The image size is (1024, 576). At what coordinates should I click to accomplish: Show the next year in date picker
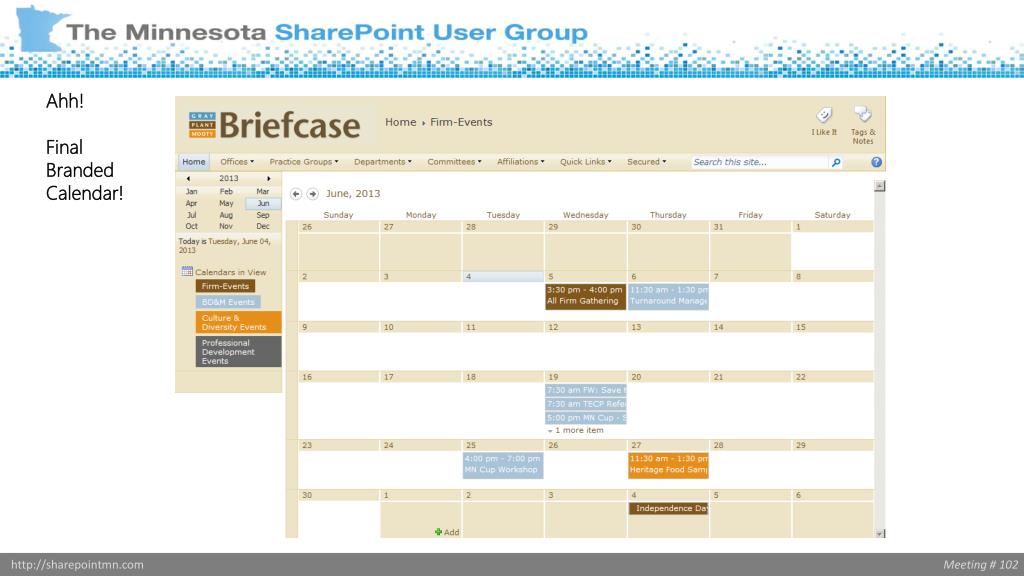pyautogui.click(x=268, y=178)
